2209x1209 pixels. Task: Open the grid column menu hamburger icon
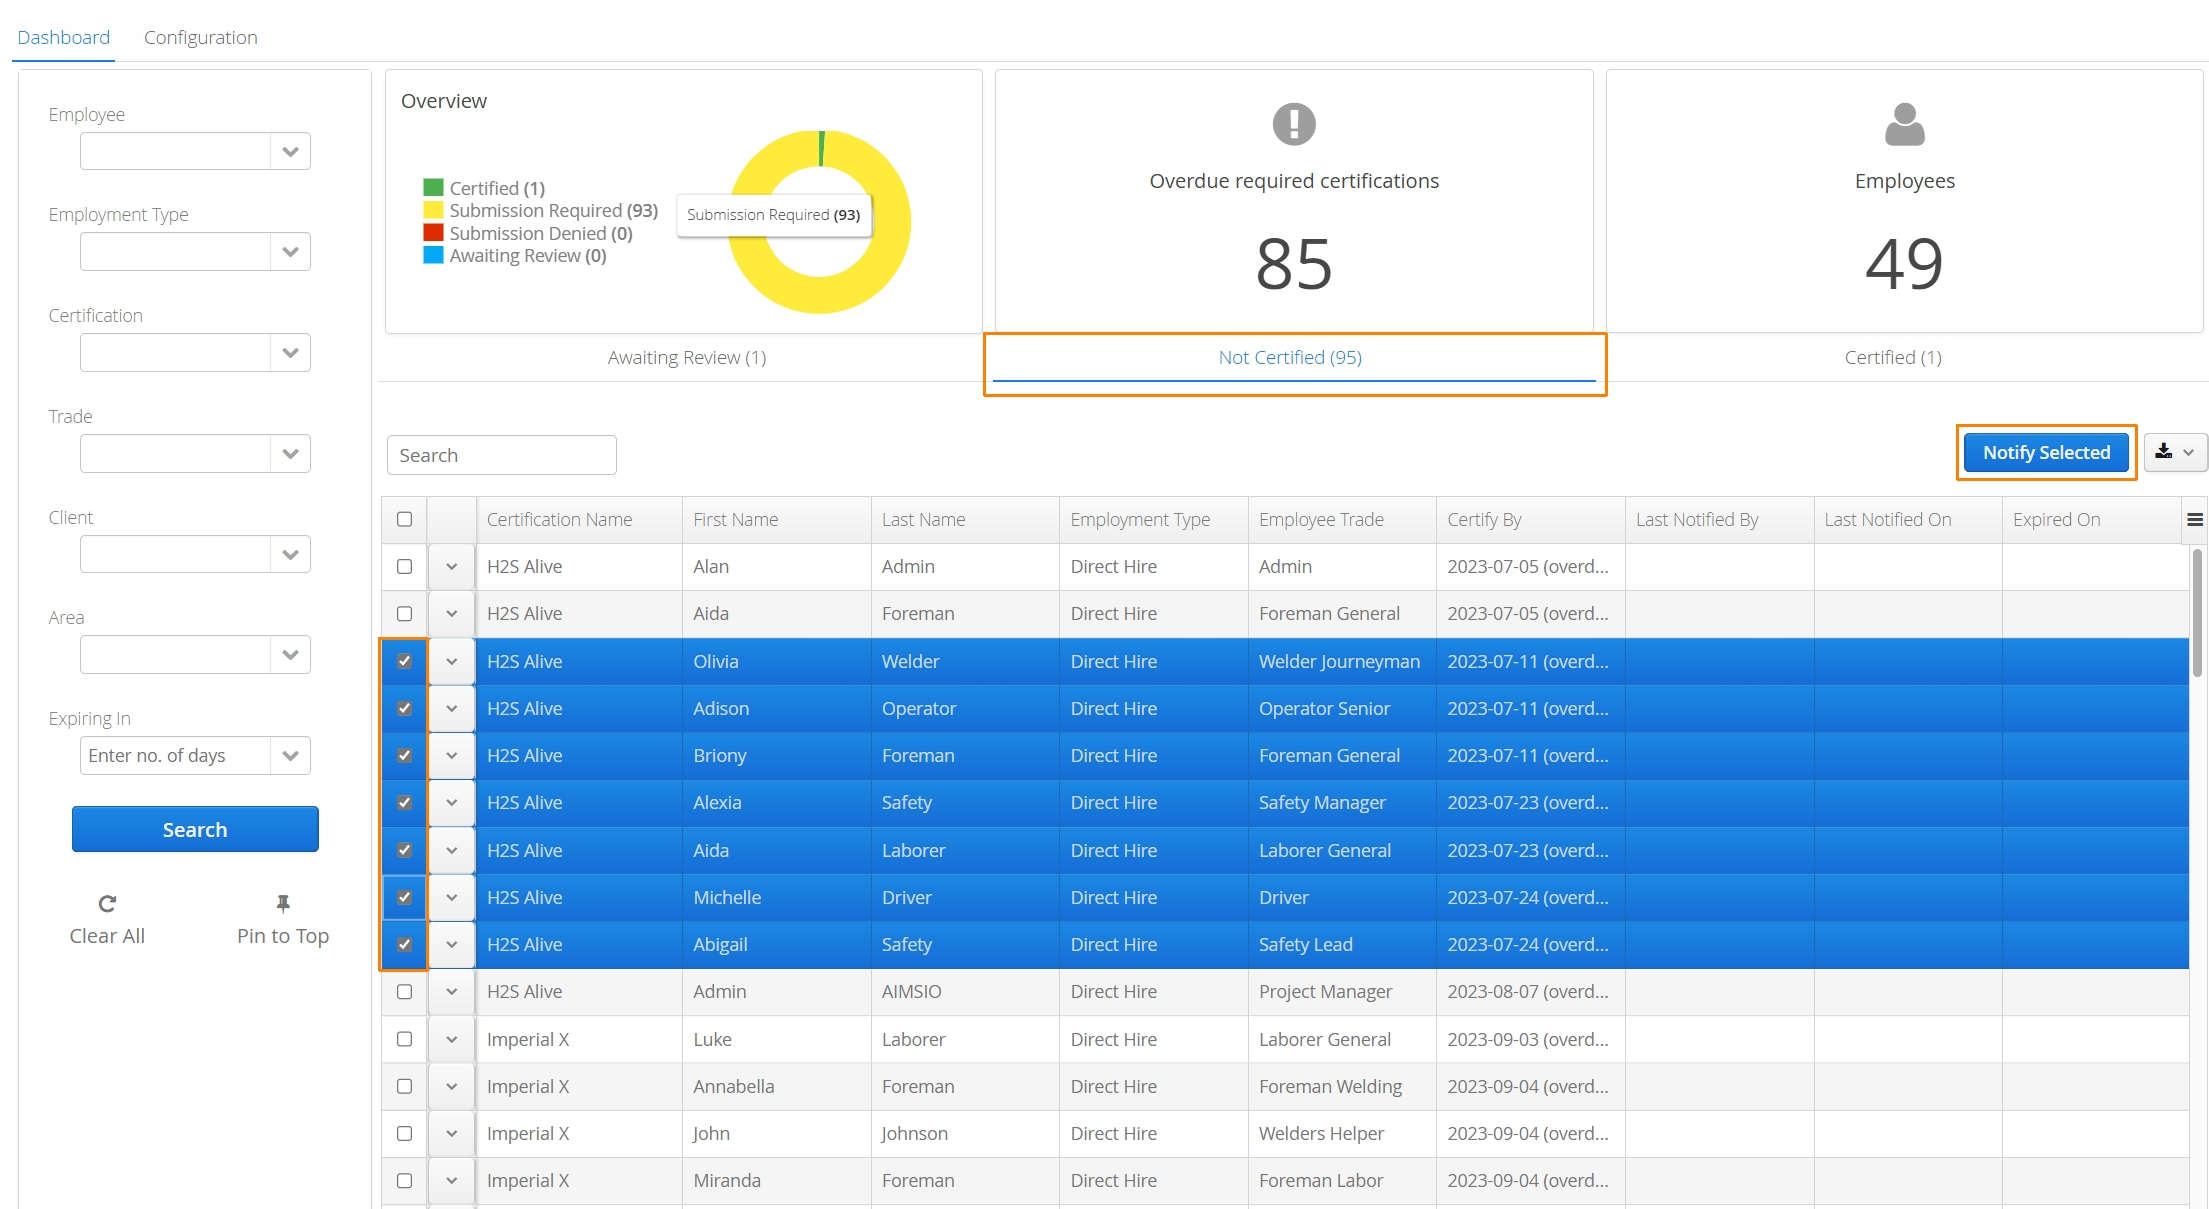point(2195,519)
